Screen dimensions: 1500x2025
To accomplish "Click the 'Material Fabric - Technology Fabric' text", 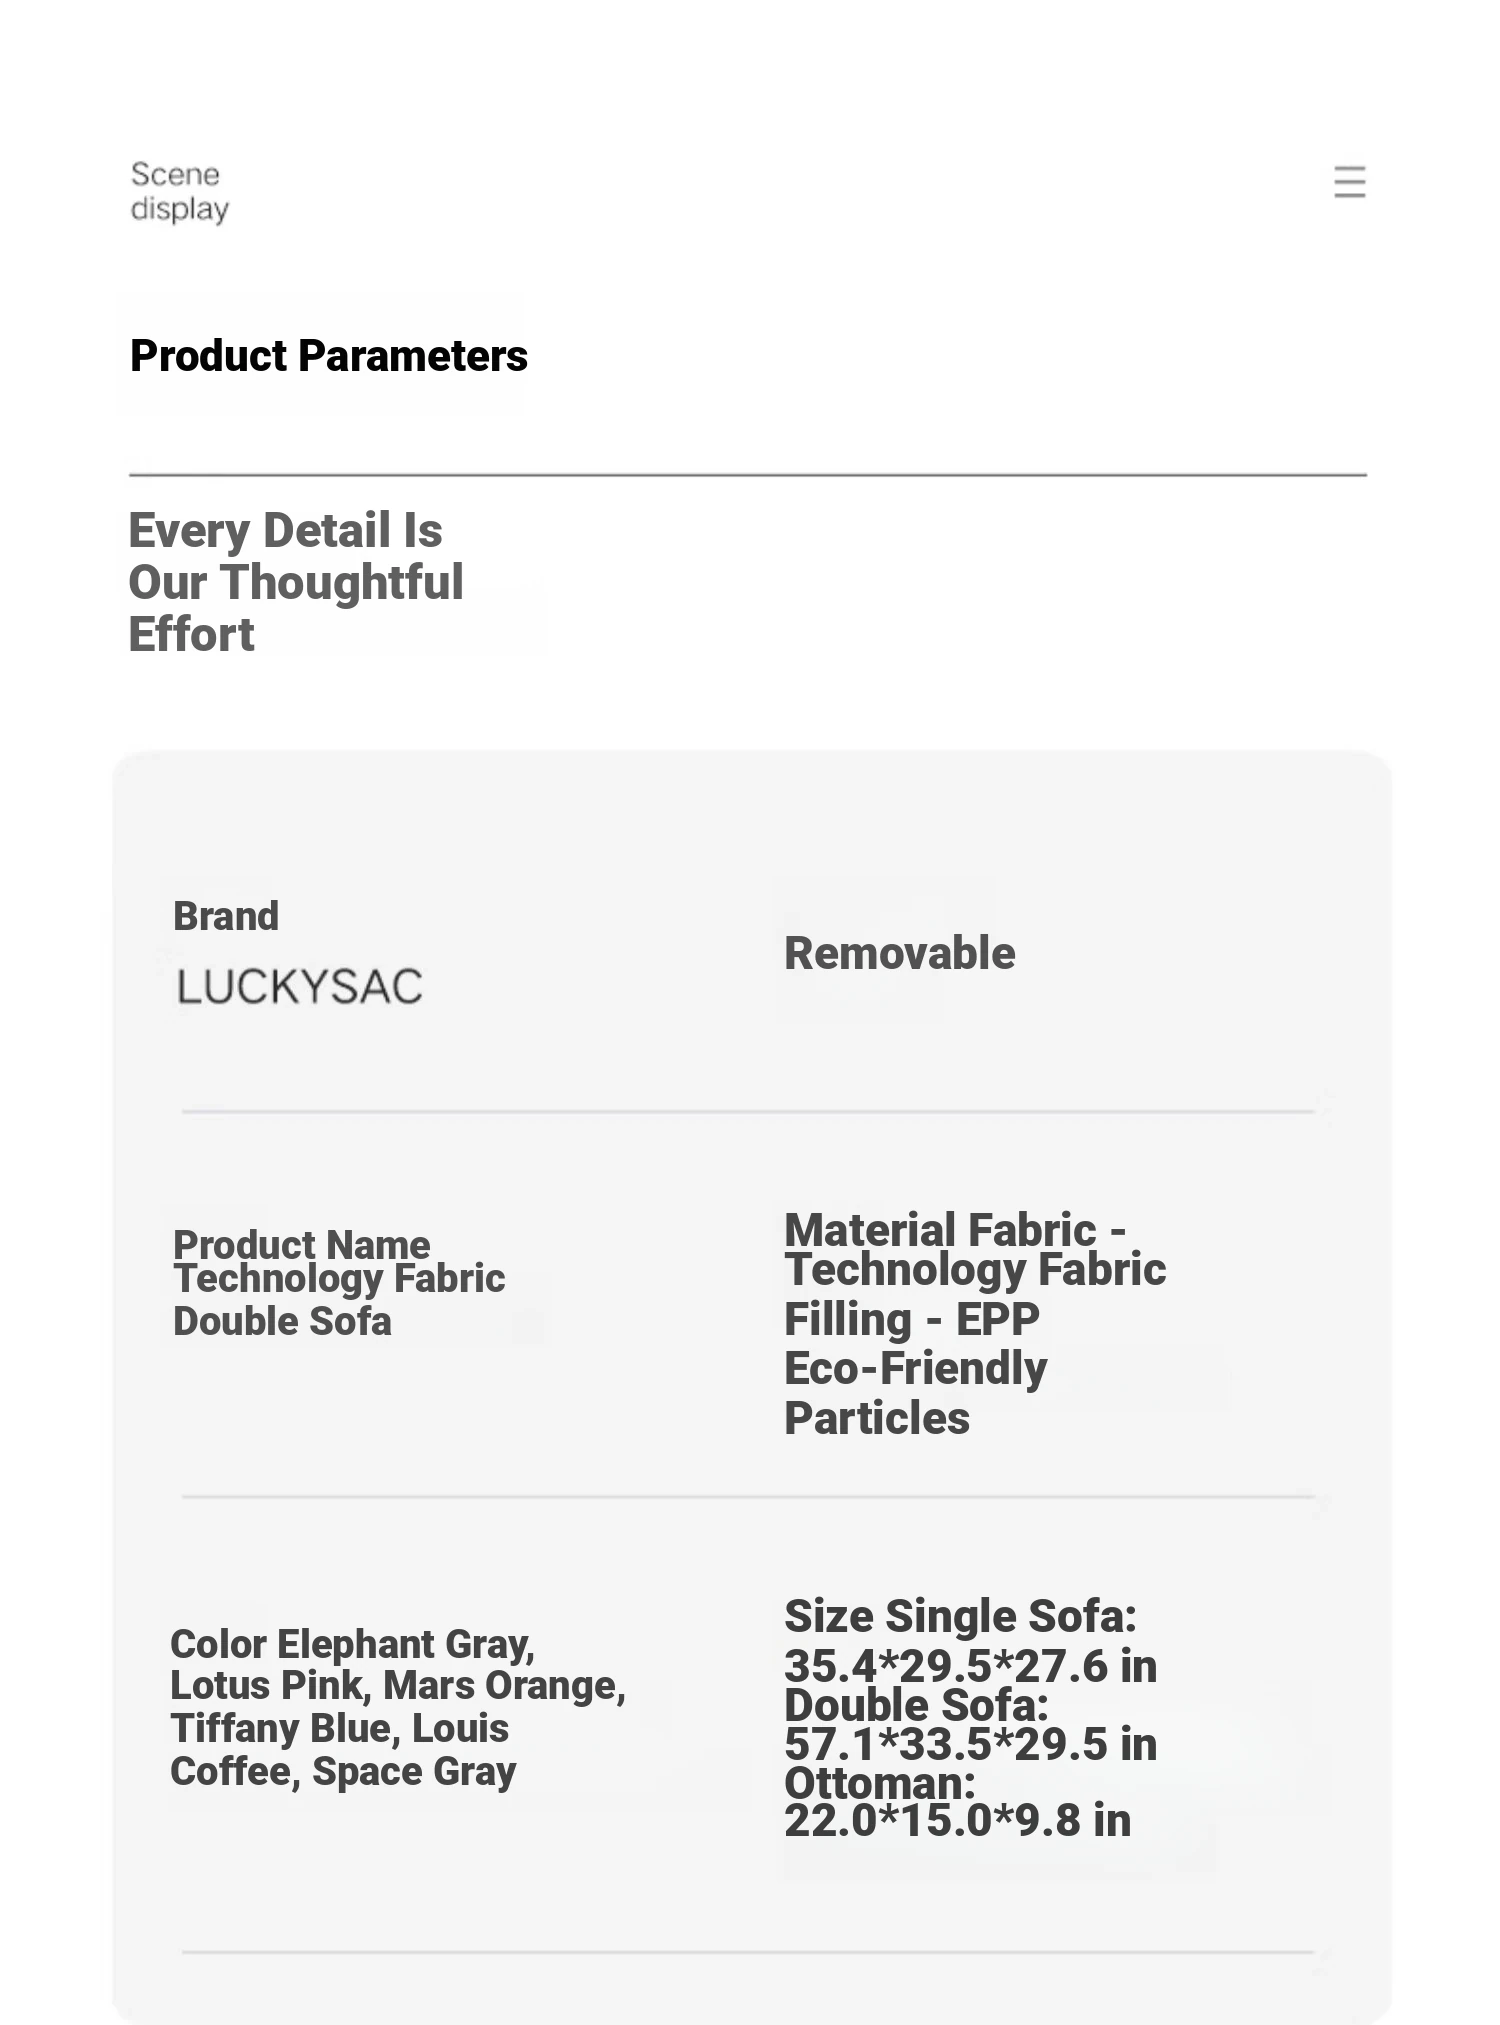I will 974,1250.
